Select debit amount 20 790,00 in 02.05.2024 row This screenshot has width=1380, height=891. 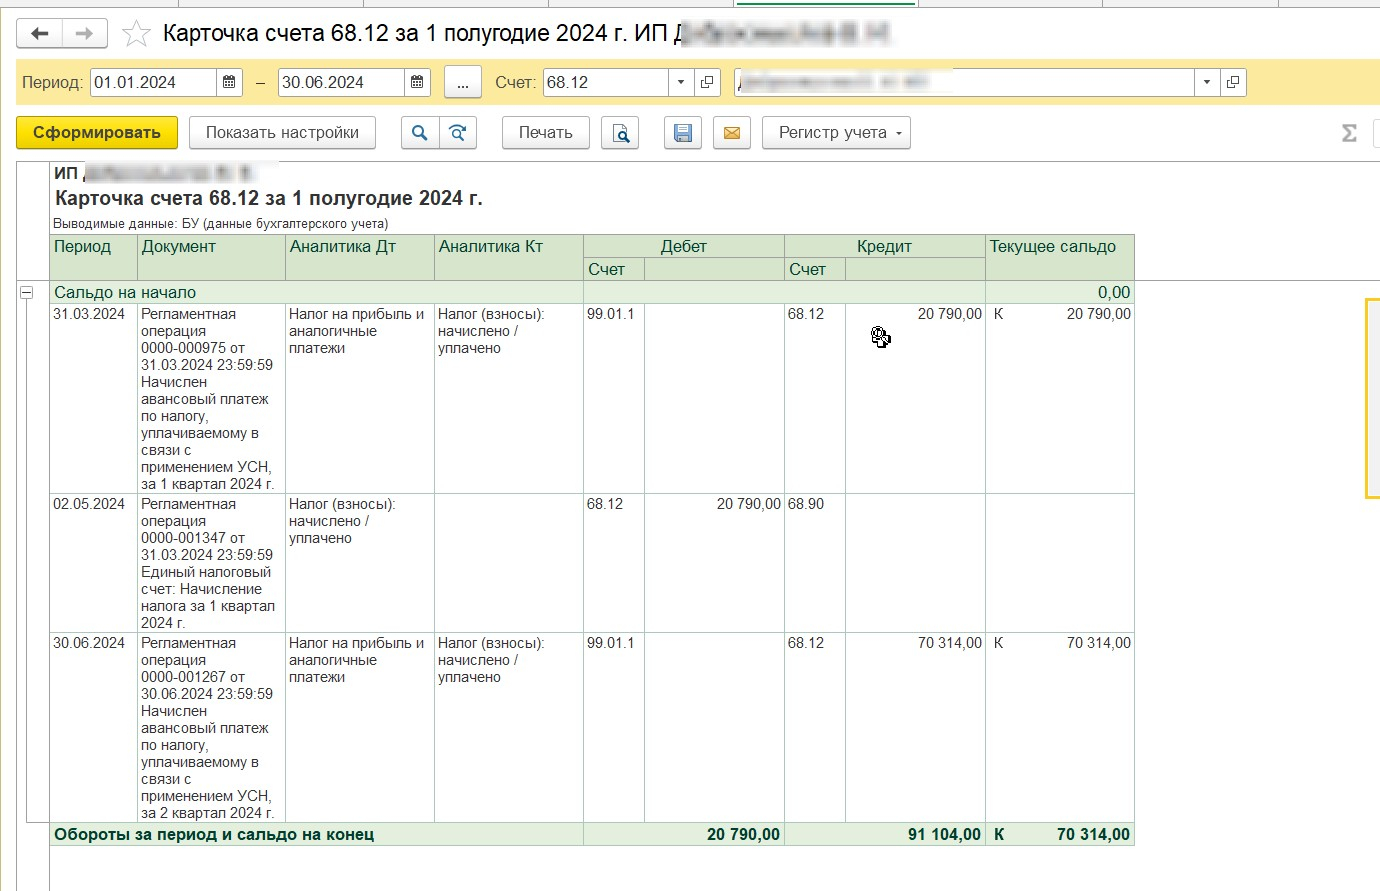pyautogui.click(x=714, y=563)
